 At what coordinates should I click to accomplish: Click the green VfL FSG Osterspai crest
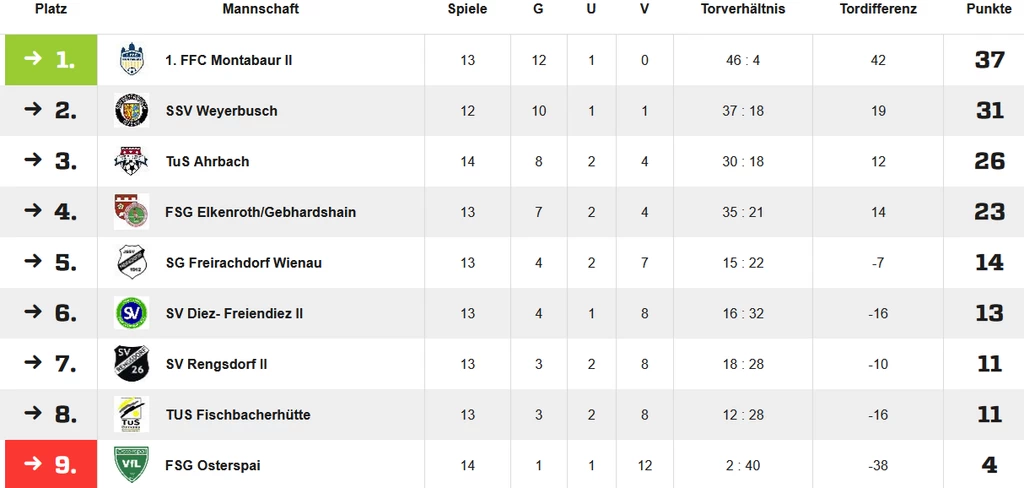[131, 464]
